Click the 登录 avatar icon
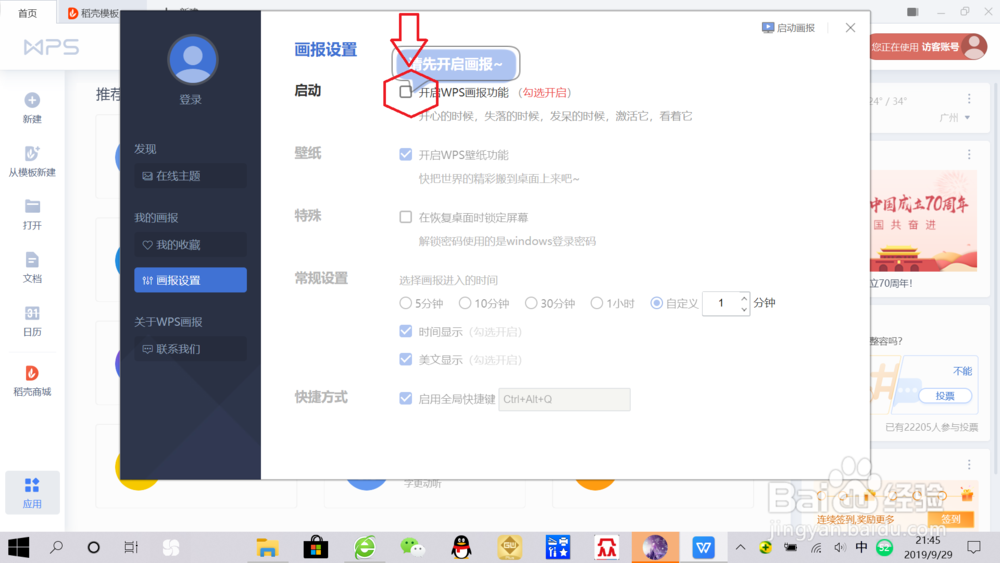Screen dimensions: 1000x563 tap(193, 59)
